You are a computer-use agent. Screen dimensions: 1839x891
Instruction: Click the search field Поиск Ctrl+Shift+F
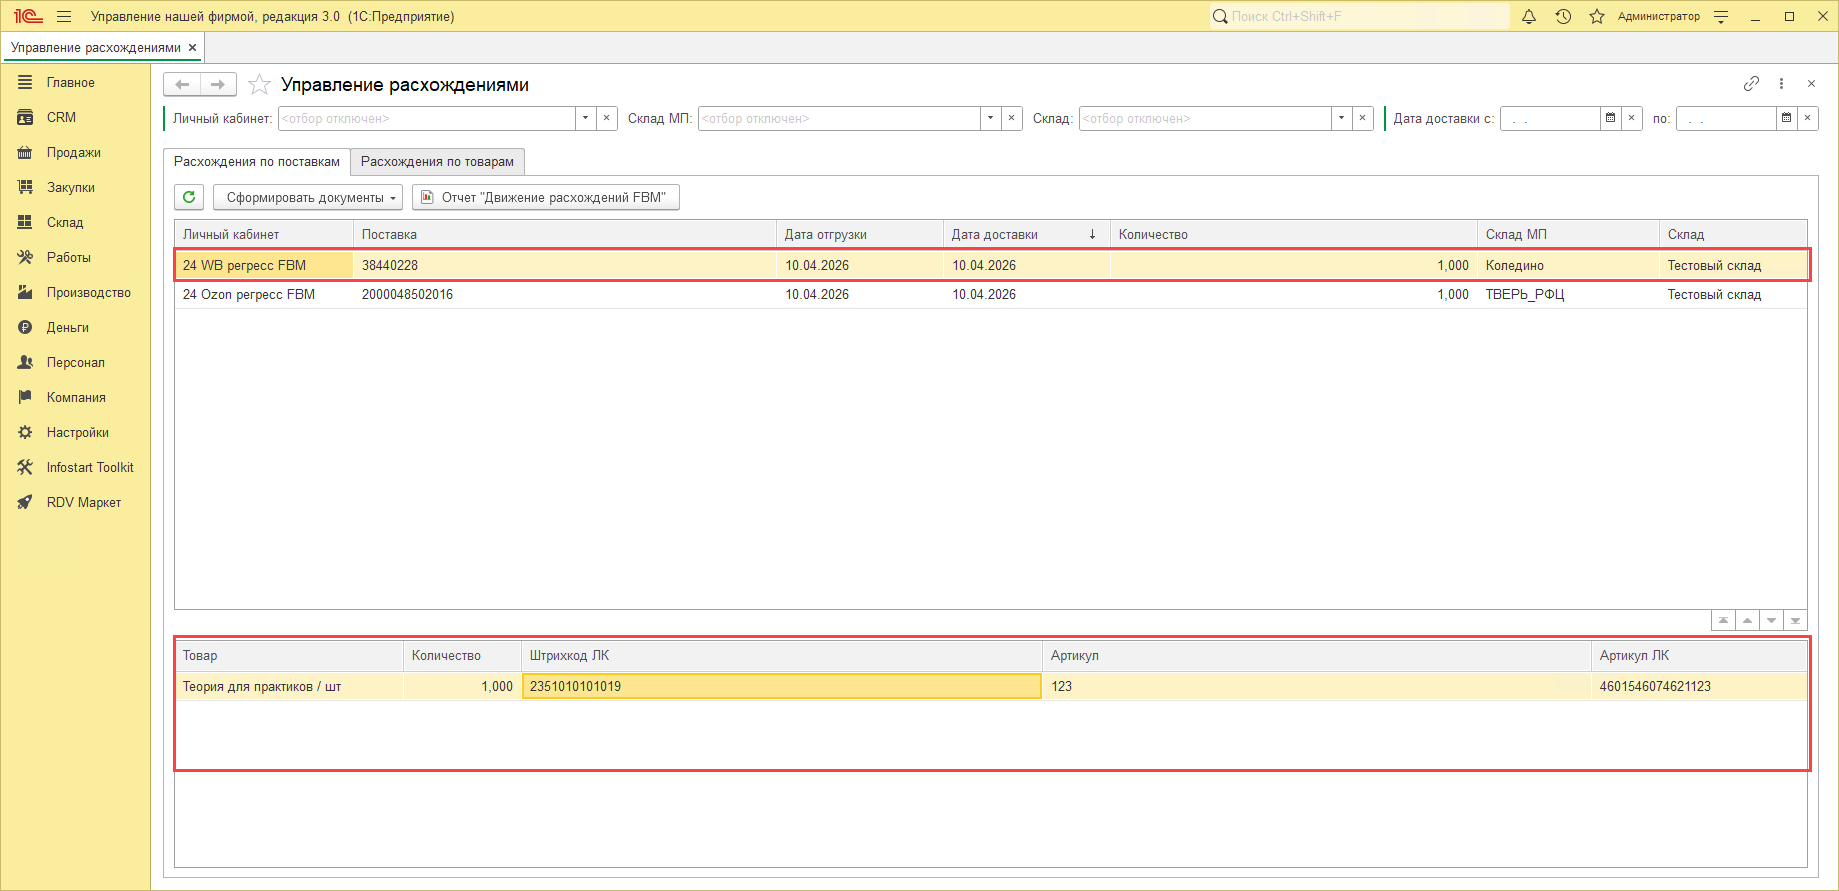coord(1359,16)
